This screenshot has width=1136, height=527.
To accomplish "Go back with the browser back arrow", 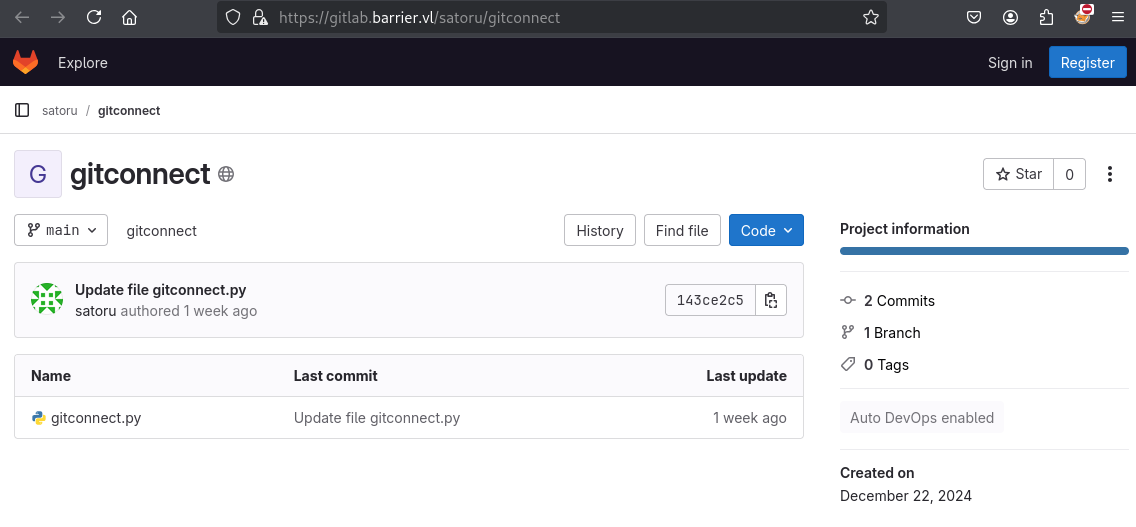I will (22, 17).
